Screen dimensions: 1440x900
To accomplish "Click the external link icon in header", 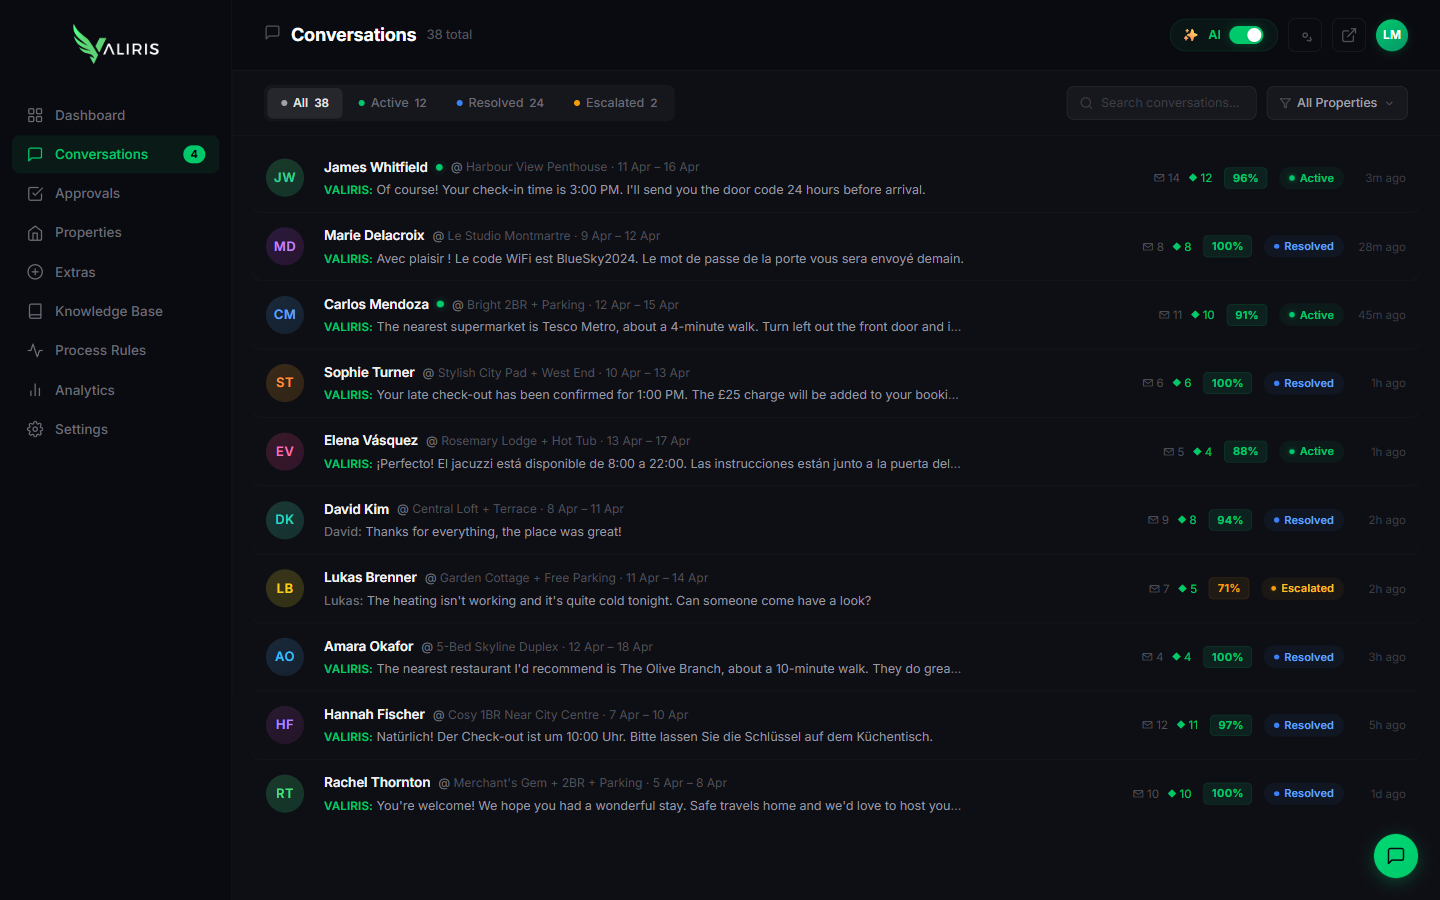I will (1349, 35).
